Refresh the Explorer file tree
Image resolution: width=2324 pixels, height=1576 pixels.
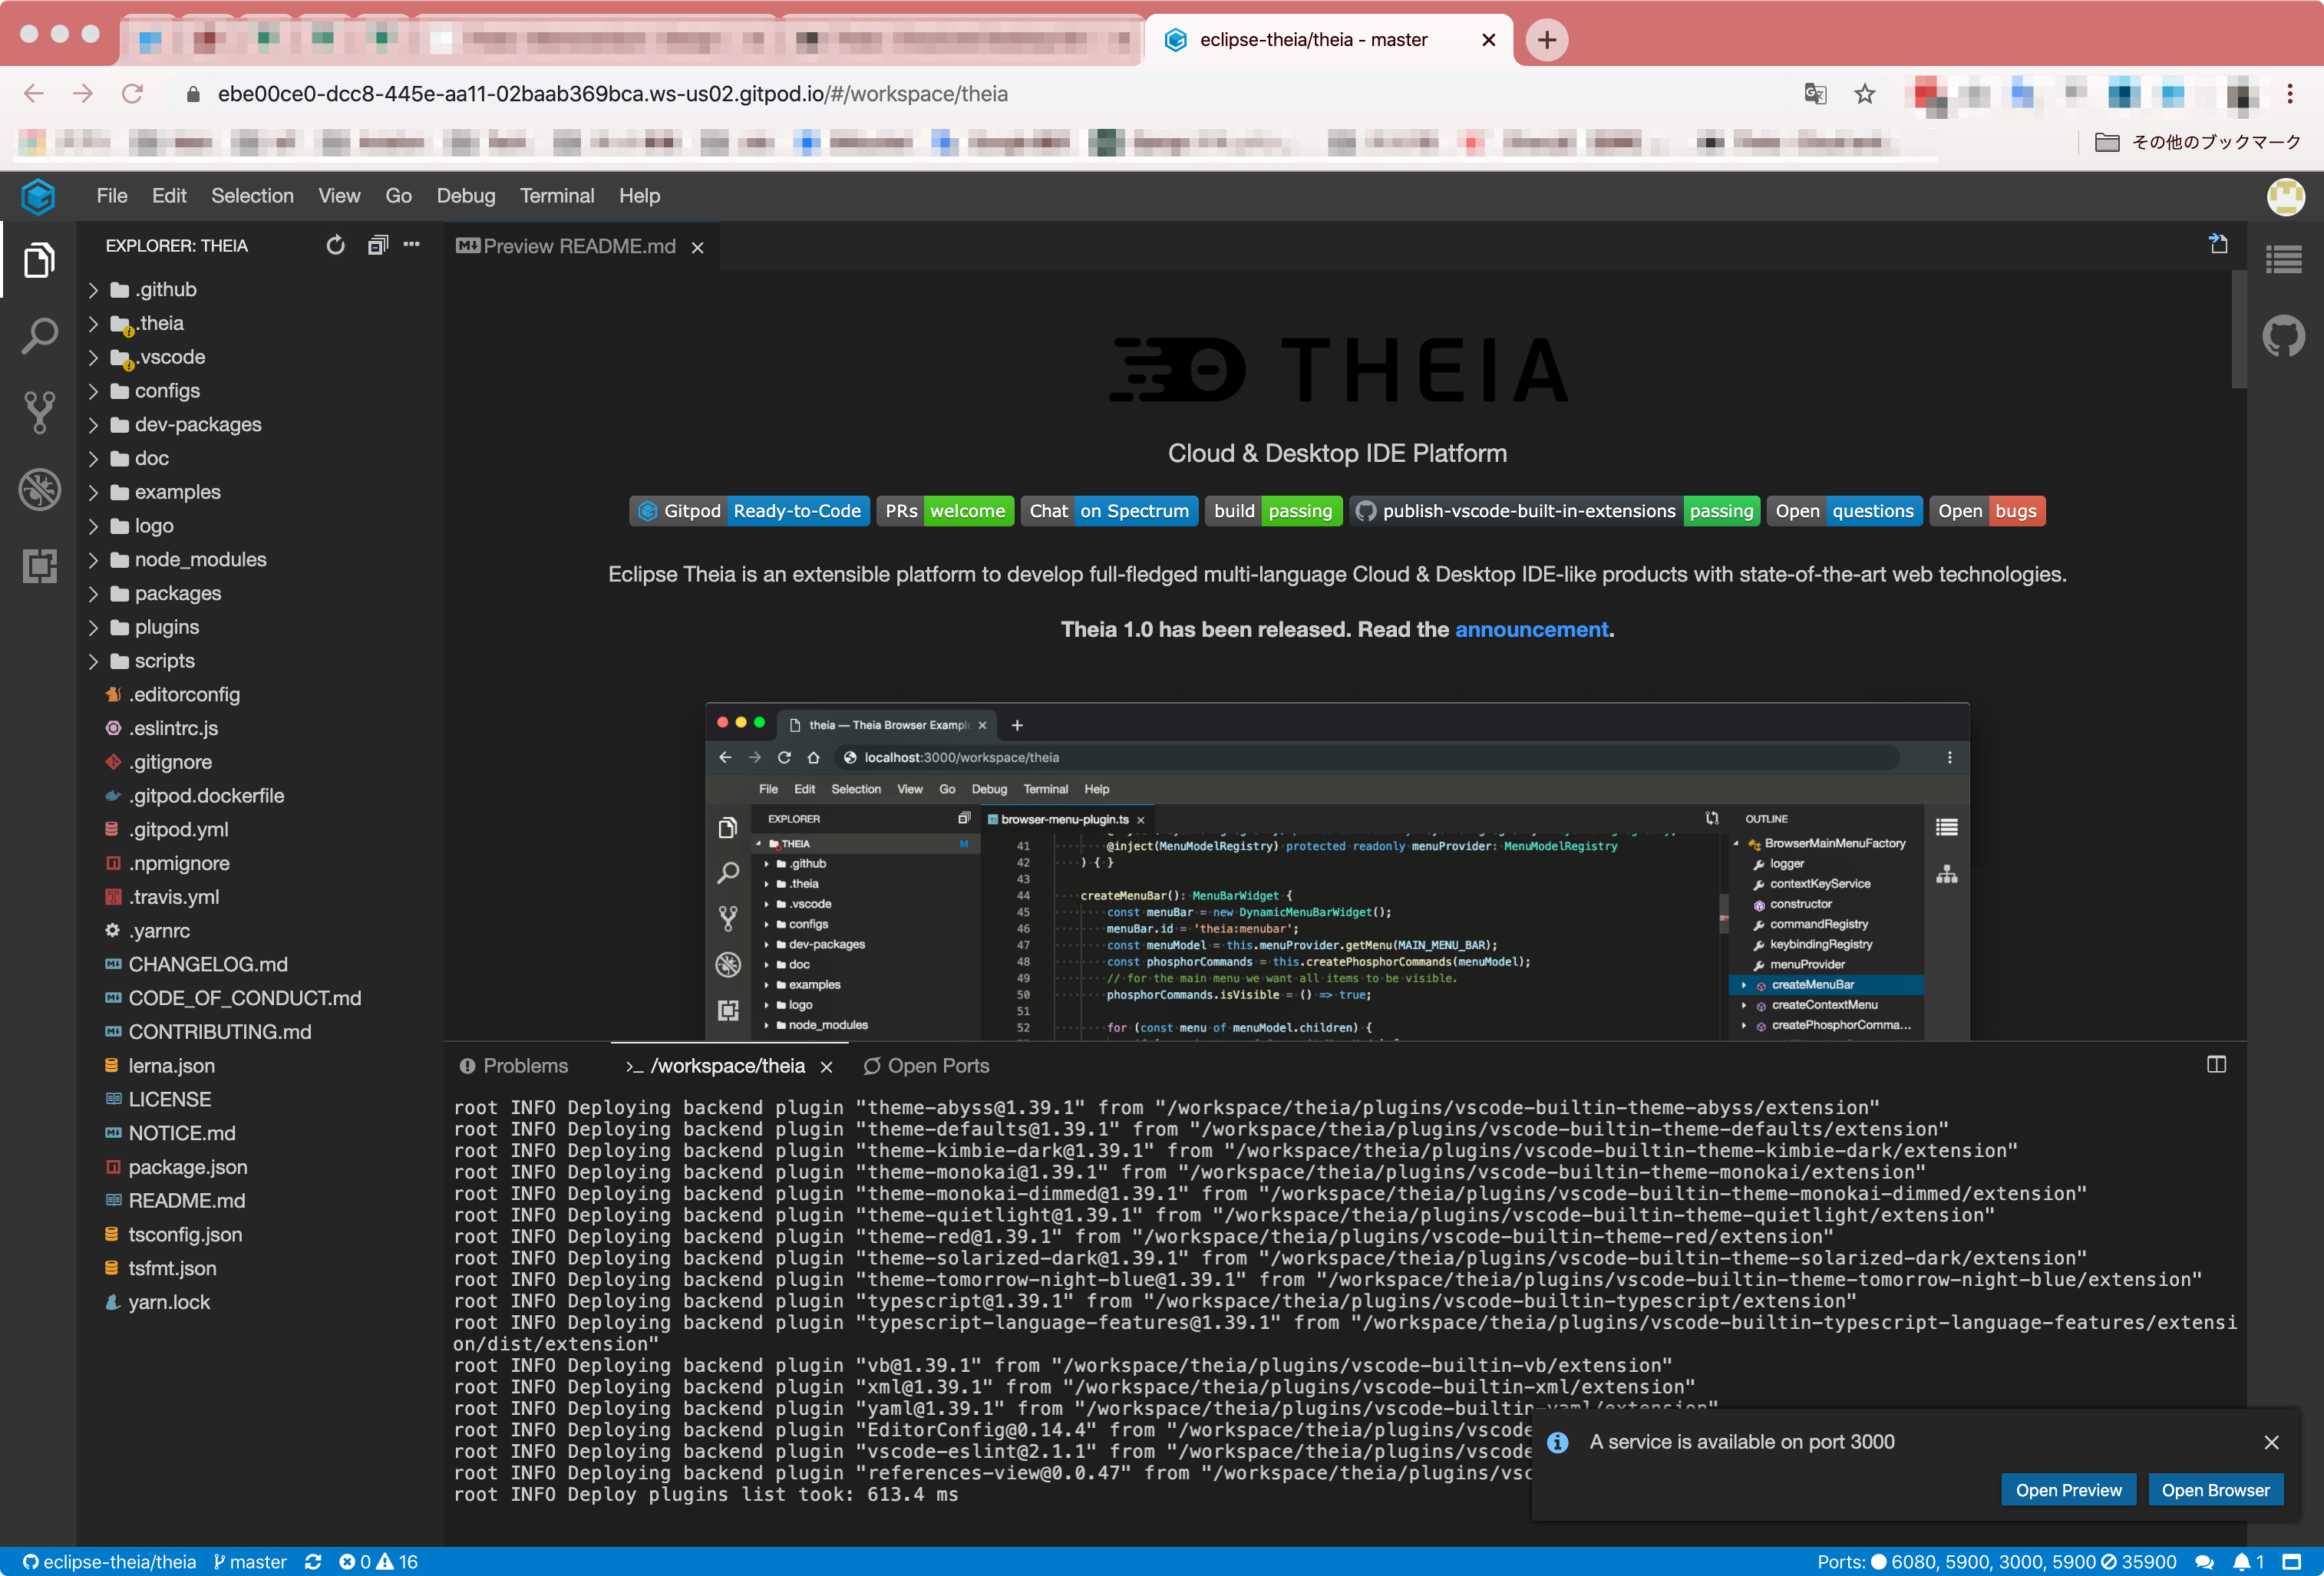point(335,245)
